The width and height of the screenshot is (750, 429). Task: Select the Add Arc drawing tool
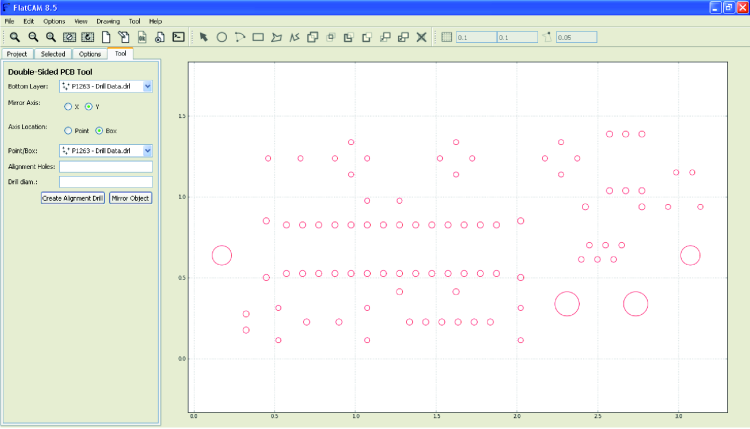240,37
